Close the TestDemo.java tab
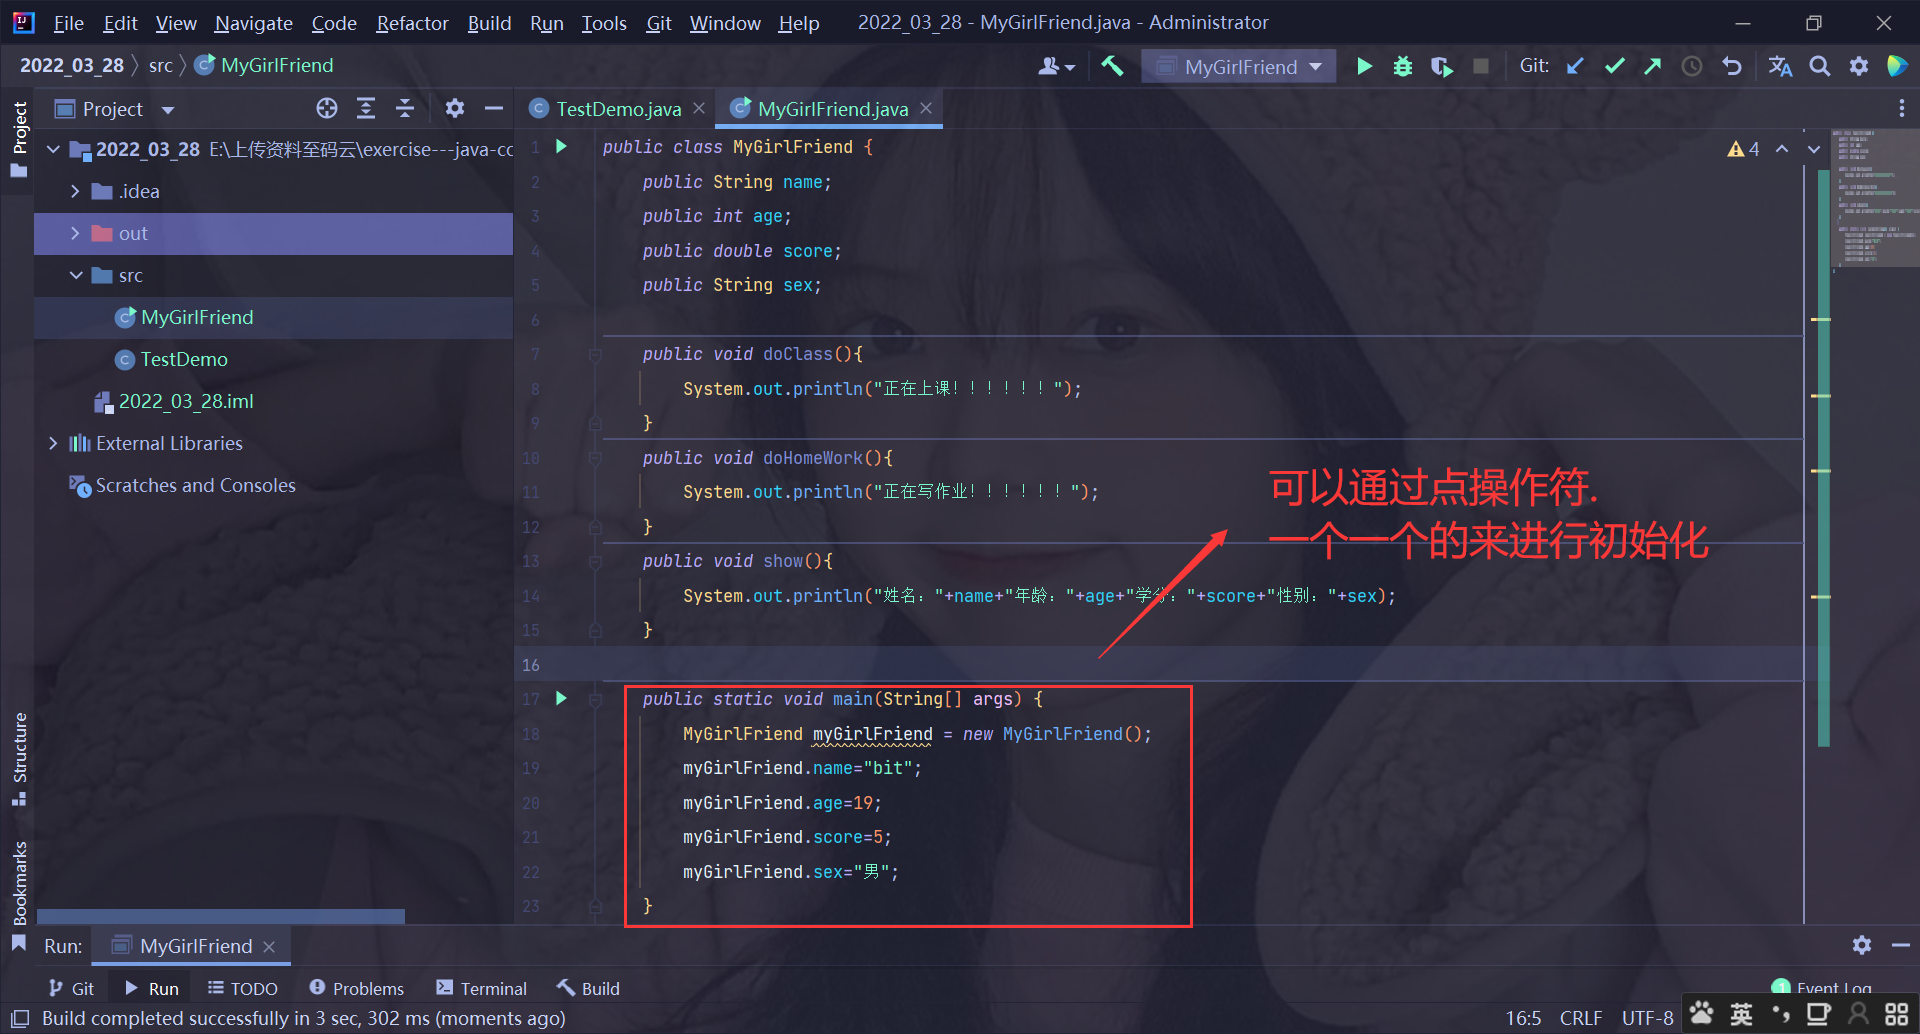This screenshot has width=1920, height=1034. pos(699,108)
